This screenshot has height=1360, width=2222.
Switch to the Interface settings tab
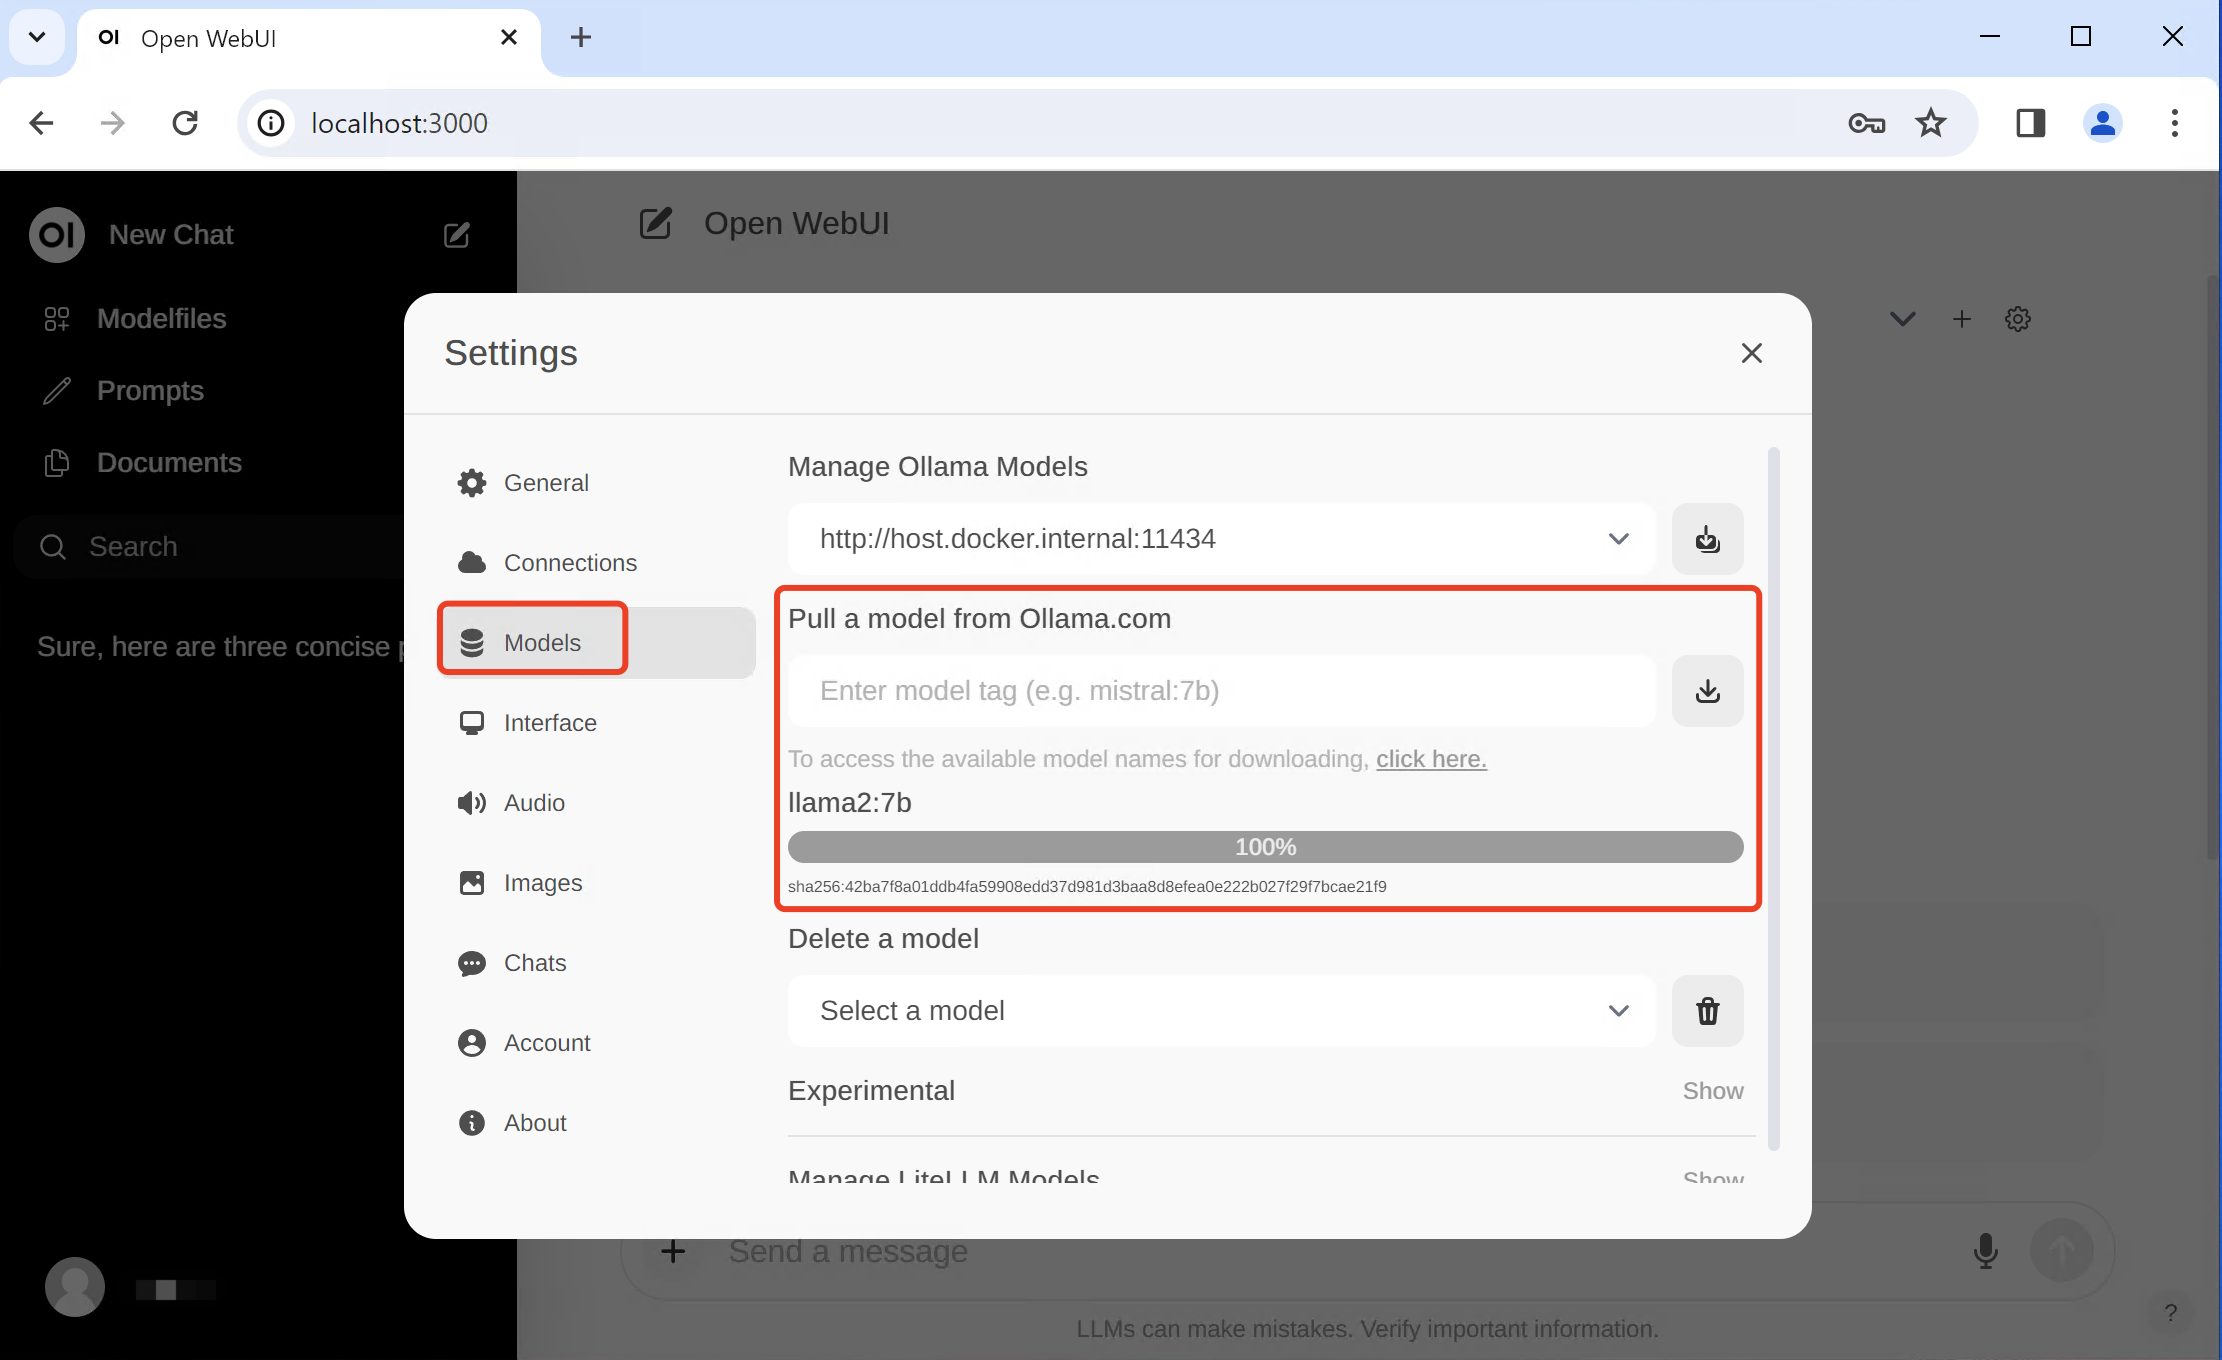[550, 723]
